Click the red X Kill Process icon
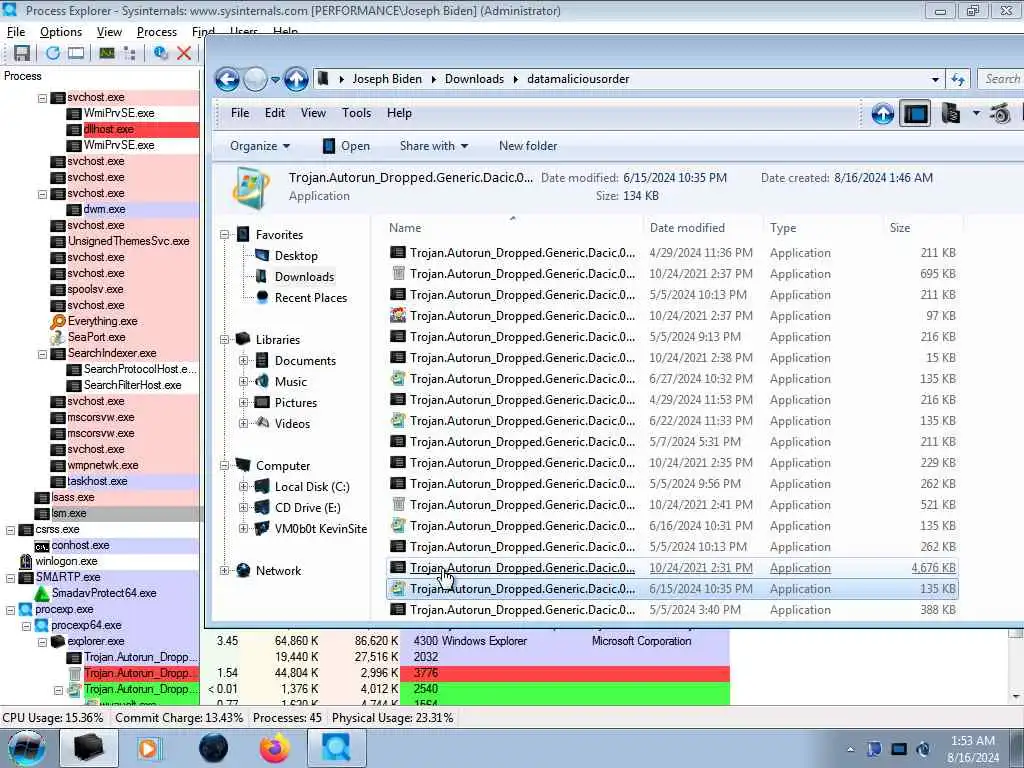 [184, 54]
